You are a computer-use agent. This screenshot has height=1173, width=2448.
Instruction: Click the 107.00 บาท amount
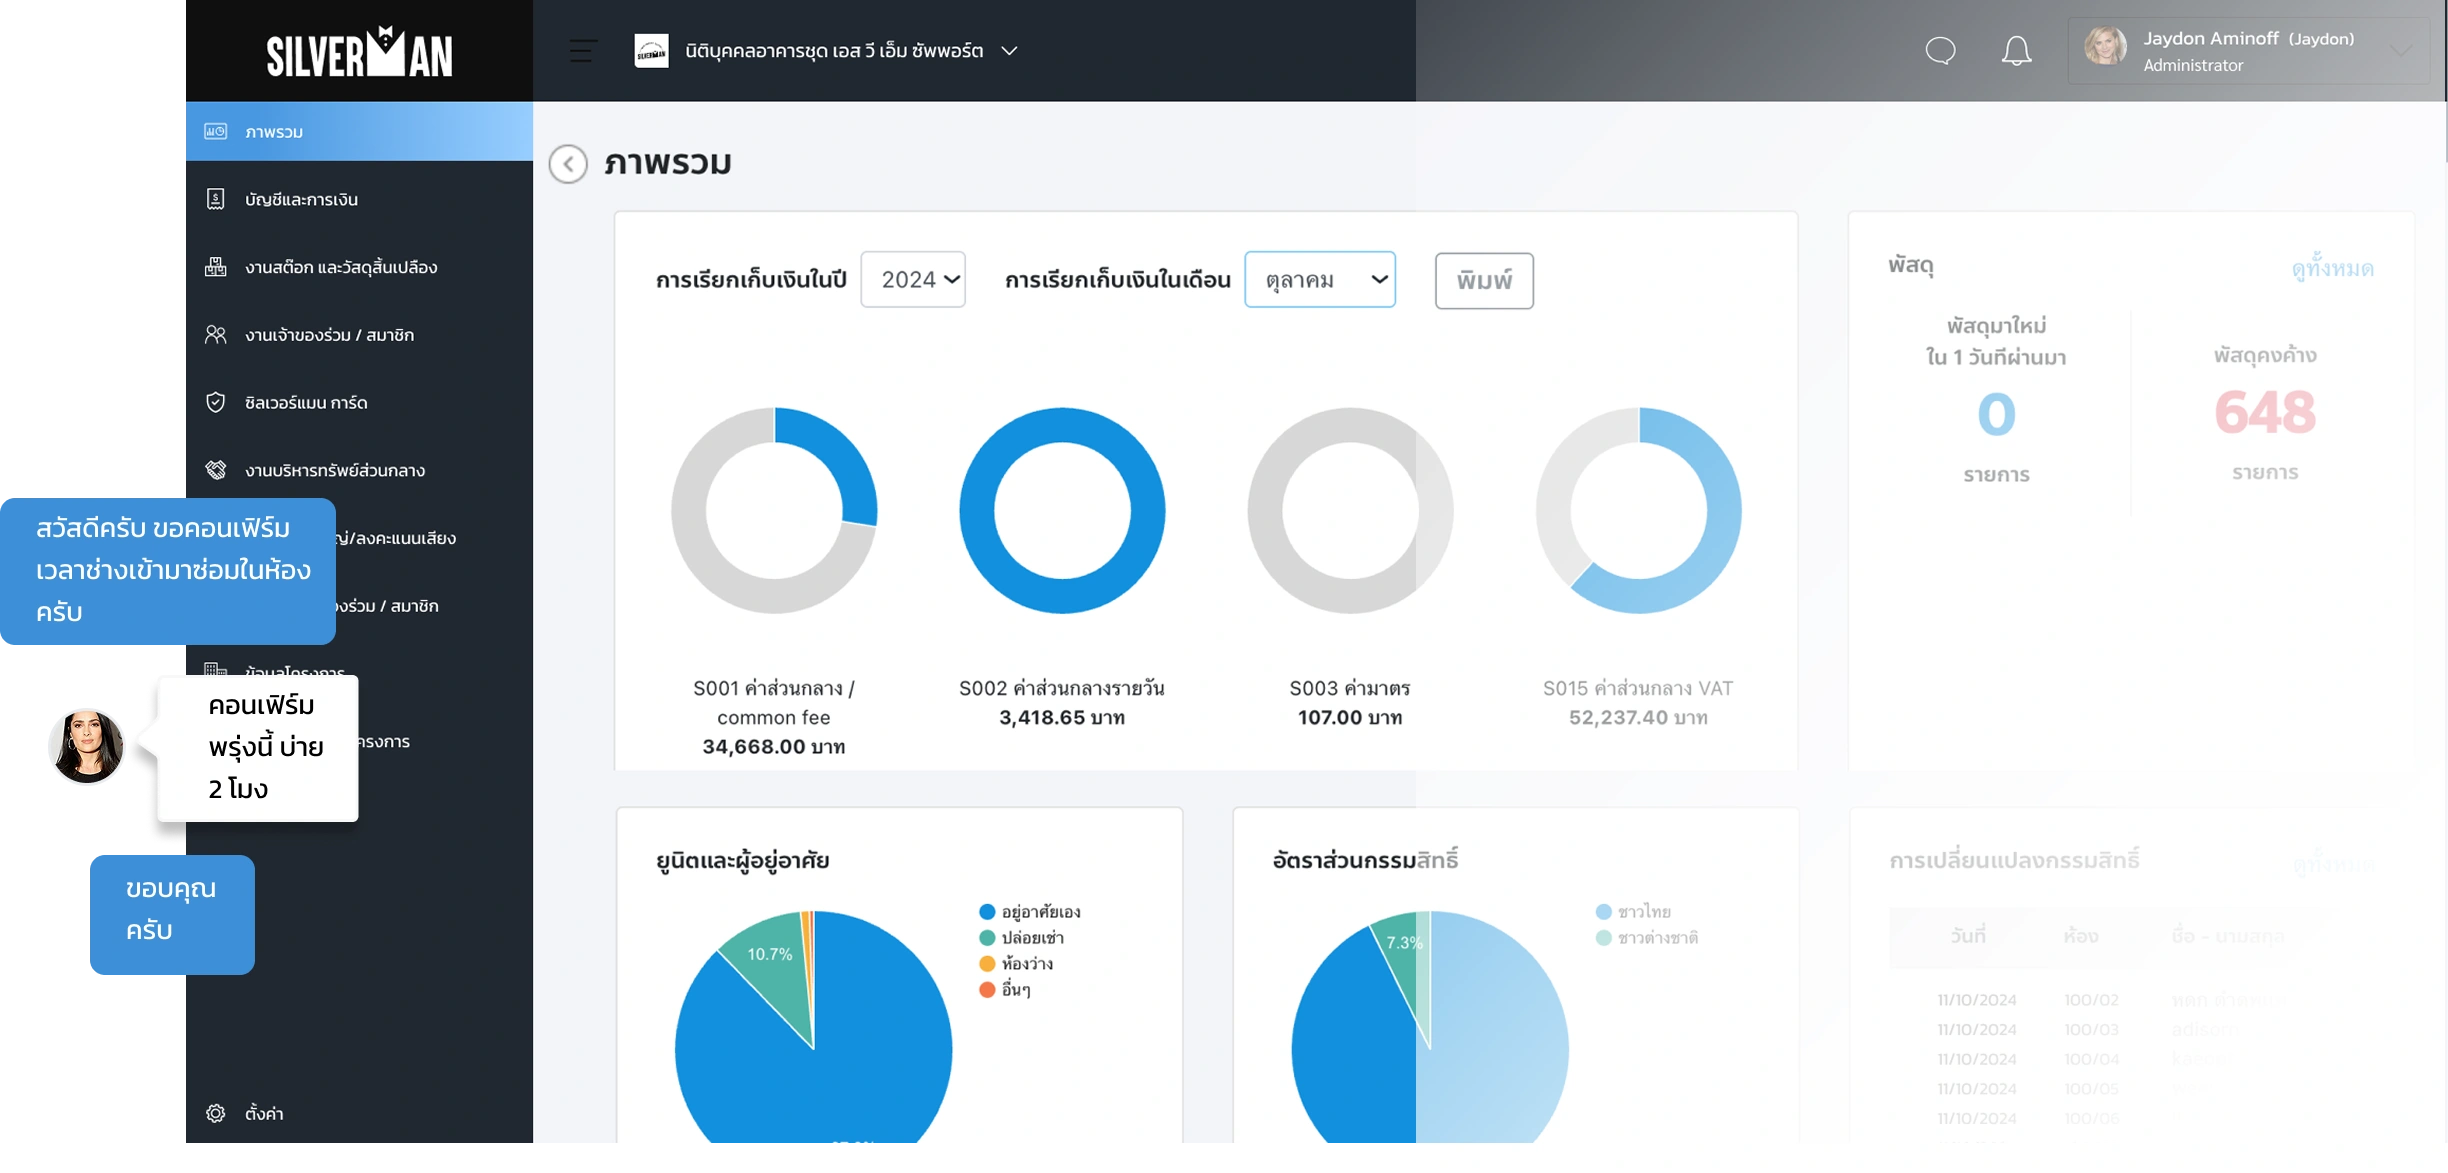(x=1350, y=718)
